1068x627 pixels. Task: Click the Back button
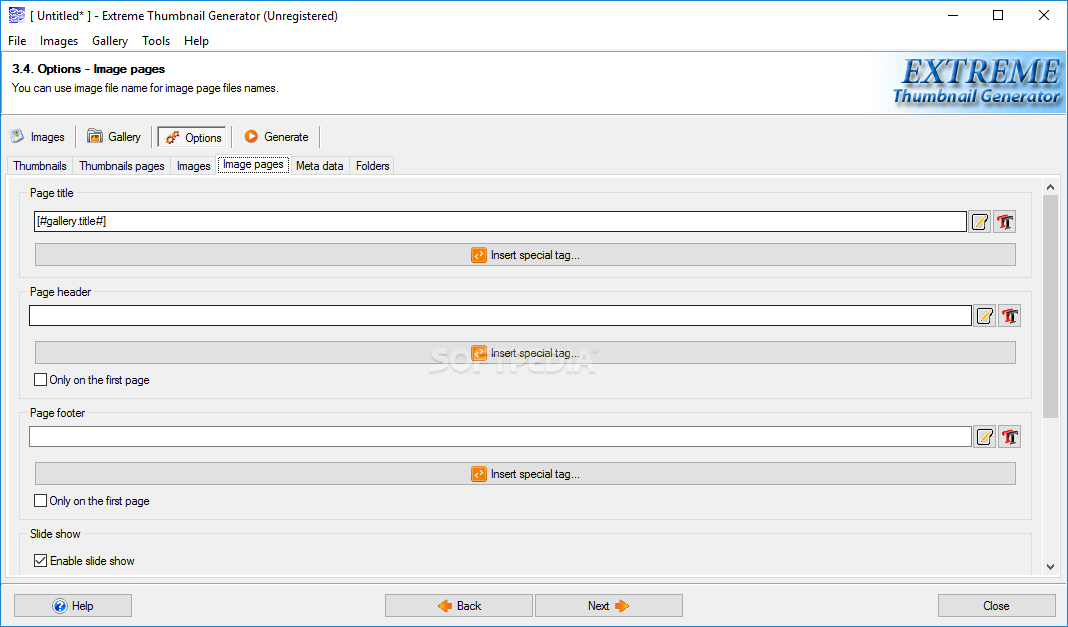(458, 606)
